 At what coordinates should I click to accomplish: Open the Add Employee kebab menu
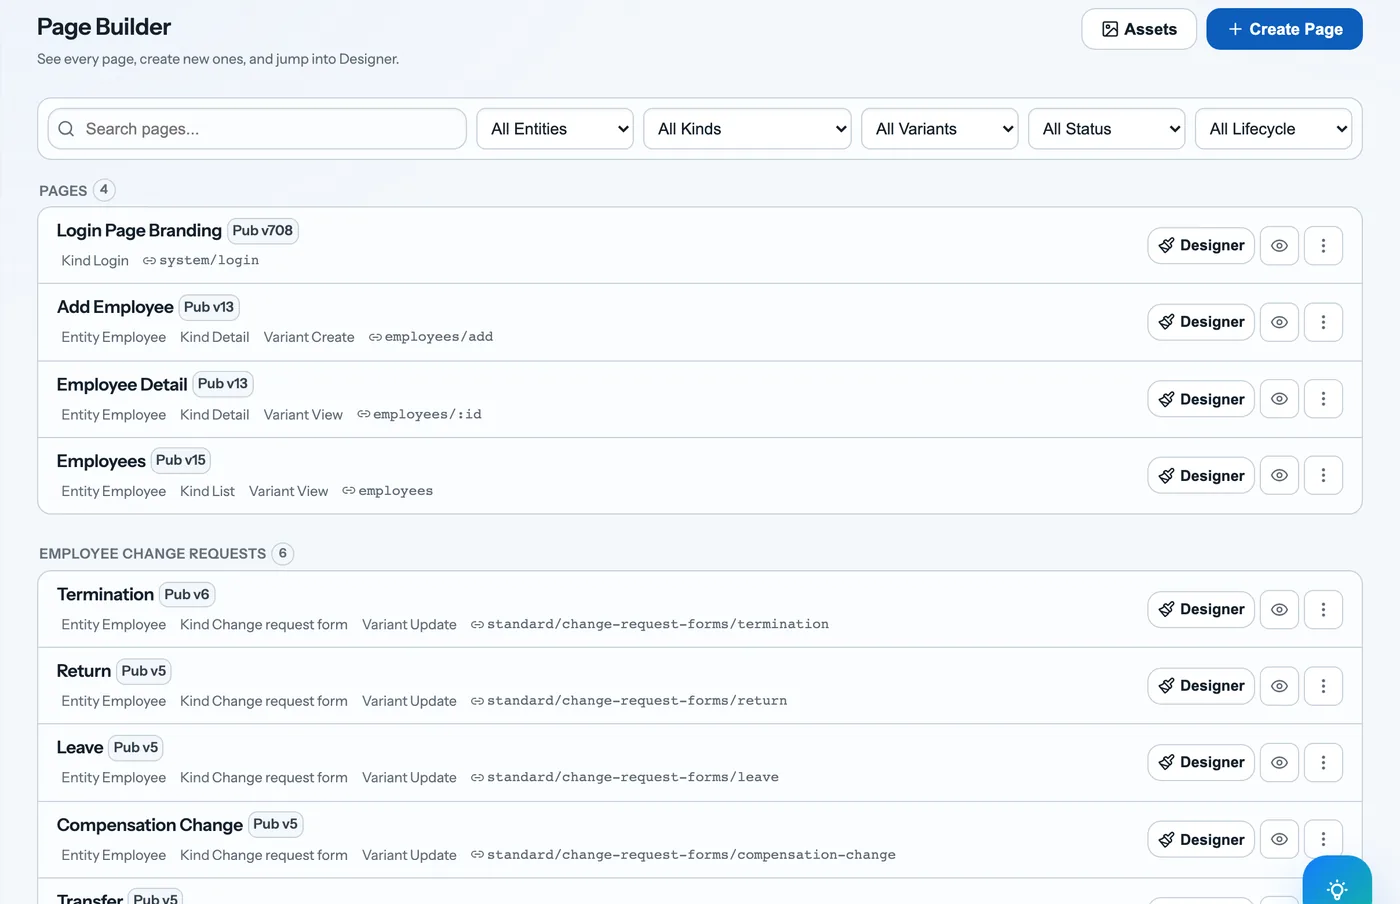[1323, 322]
